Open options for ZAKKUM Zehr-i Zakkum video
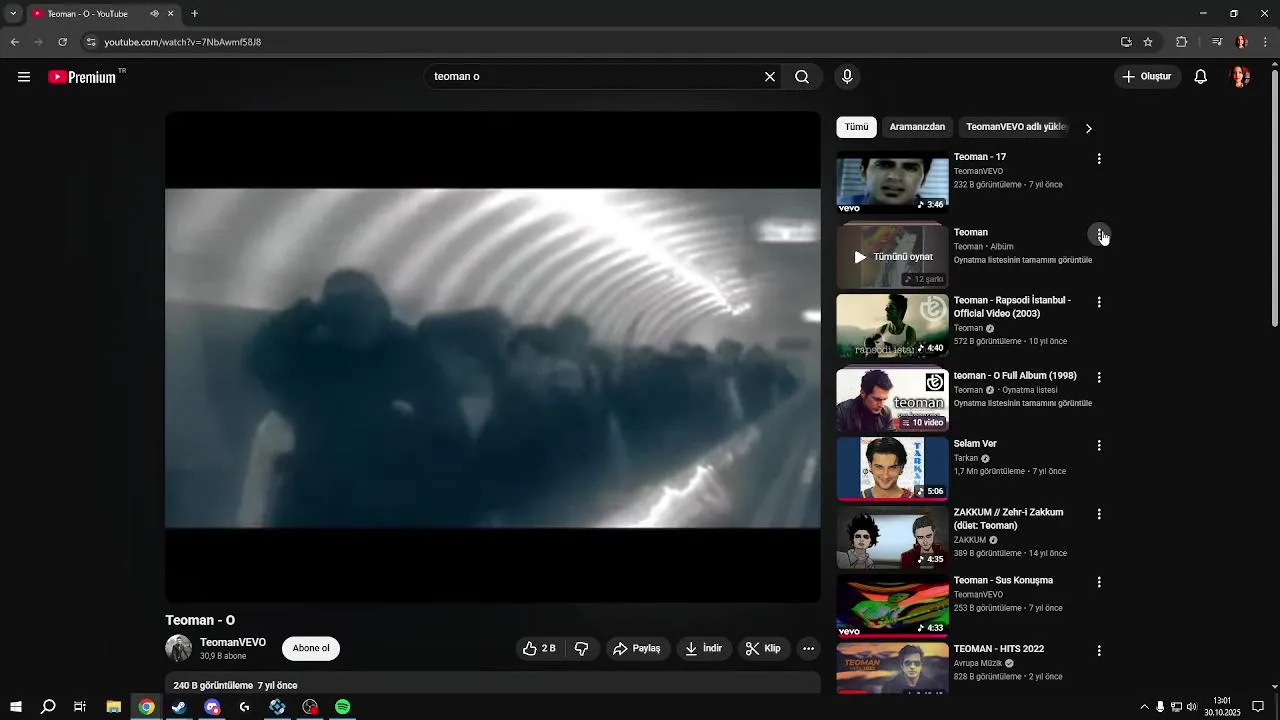 tap(1099, 514)
